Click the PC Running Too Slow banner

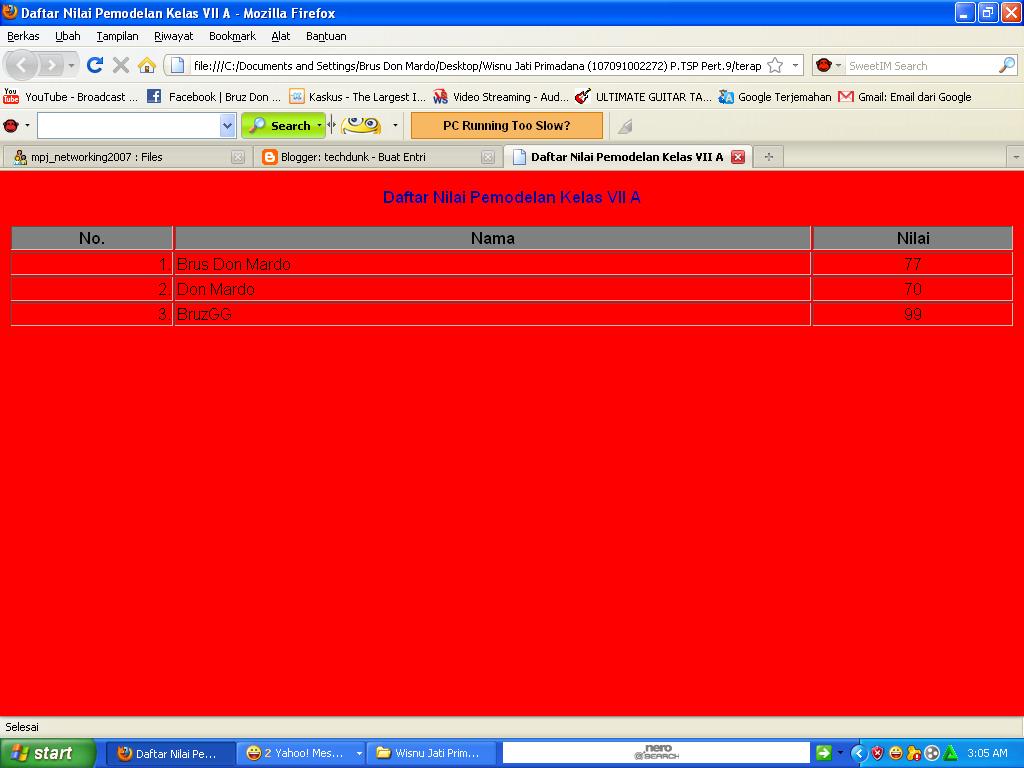tap(506, 125)
